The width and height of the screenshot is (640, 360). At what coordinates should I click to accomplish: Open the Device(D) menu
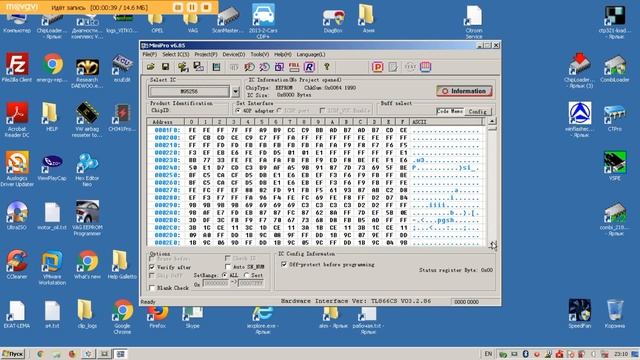233,54
